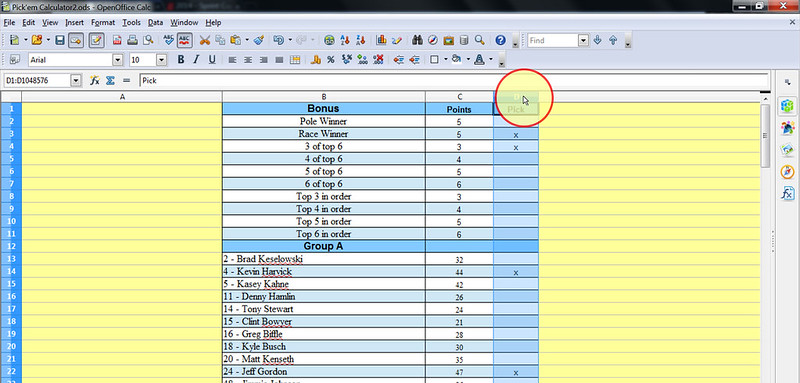Click the Save document icon
The image size is (800, 383).
click(x=60, y=40)
